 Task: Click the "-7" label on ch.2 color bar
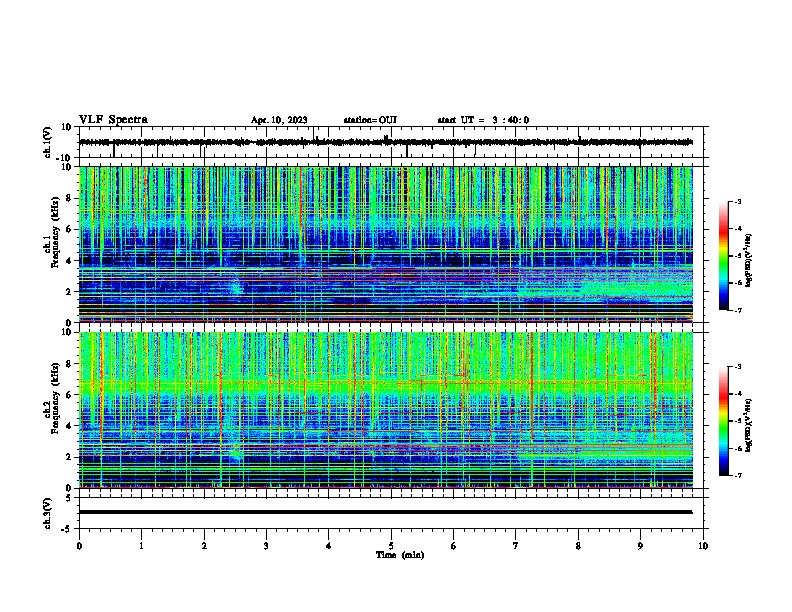pos(737,476)
